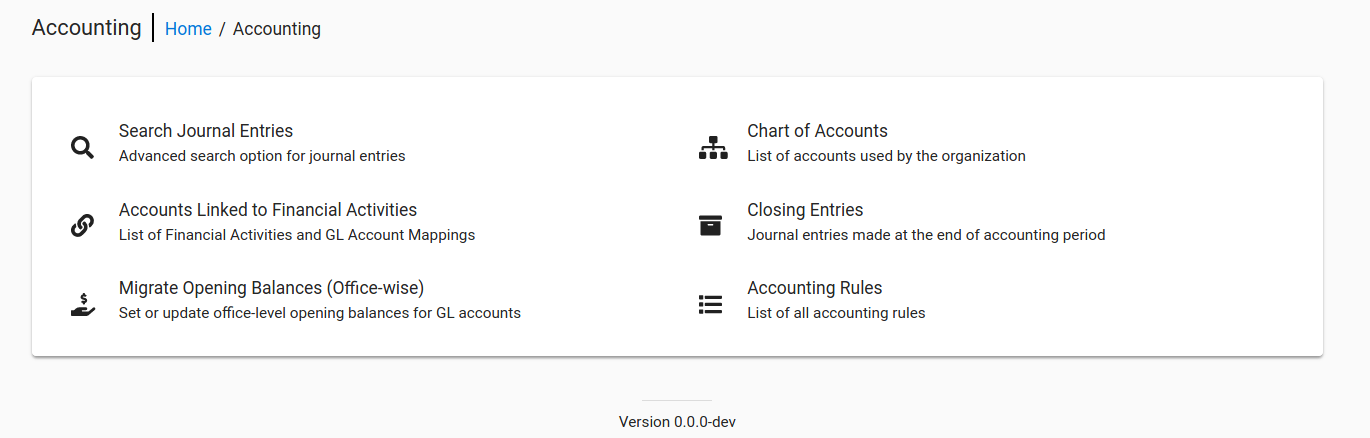Image resolution: width=1370 pixels, height=438 pixels.
Task: Click the Accounting page title
Action: tap(87, 27)
